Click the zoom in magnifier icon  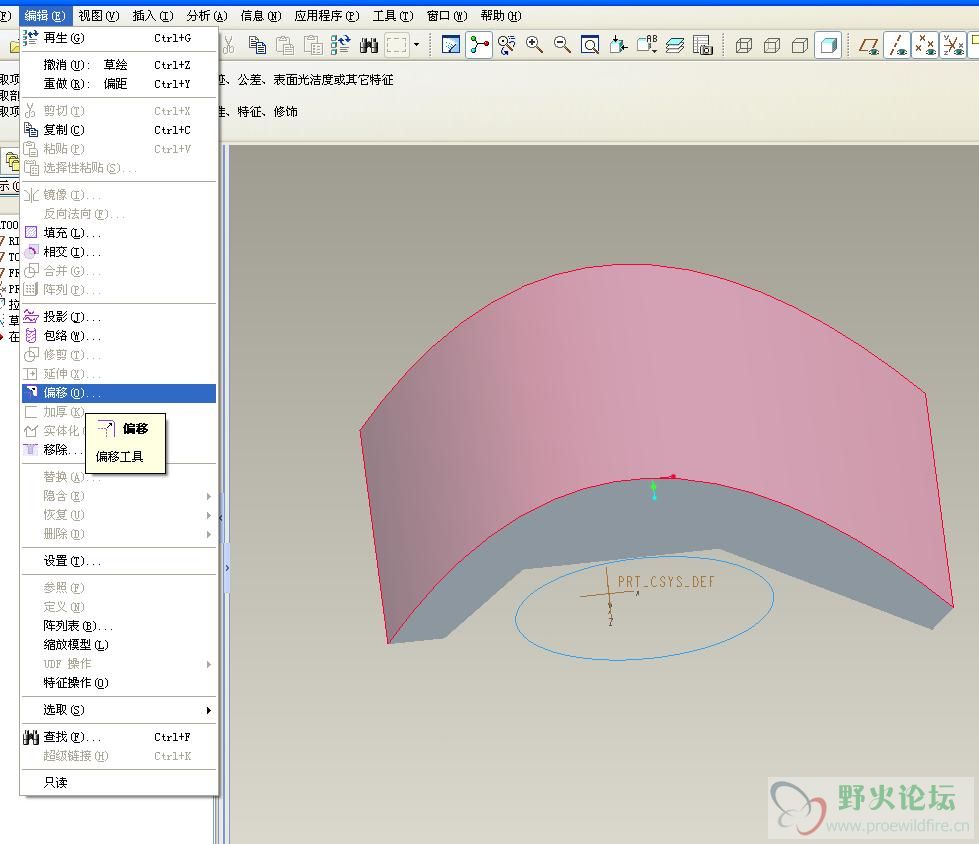tap(534, 45)
